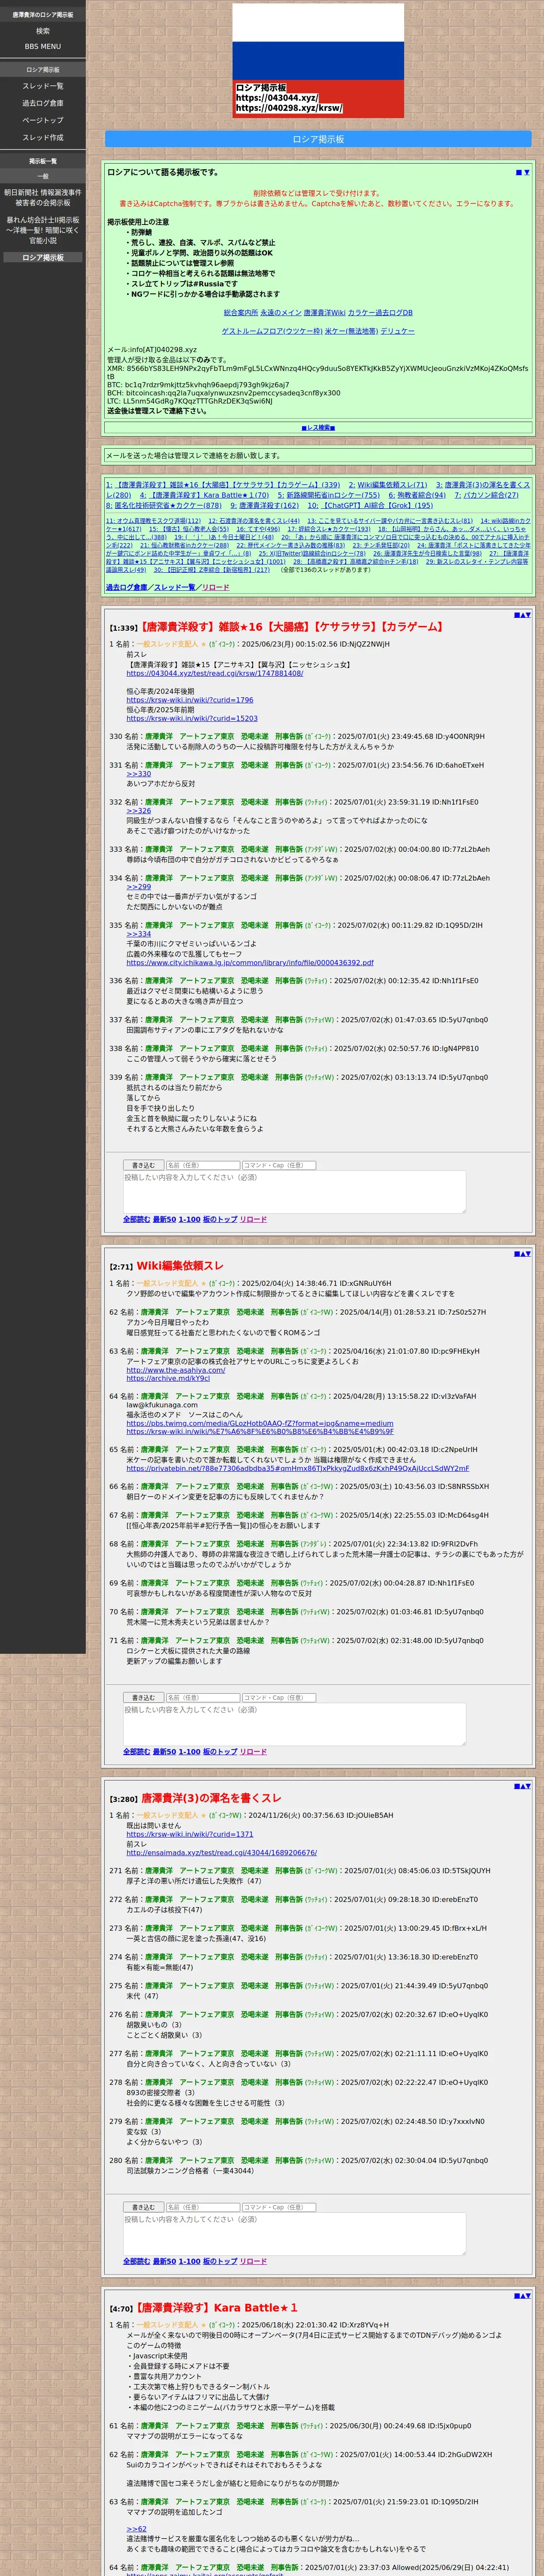Click the ■レス検索■ link
The width and height of the screenshot is (544, 2576).
point(318,427)
